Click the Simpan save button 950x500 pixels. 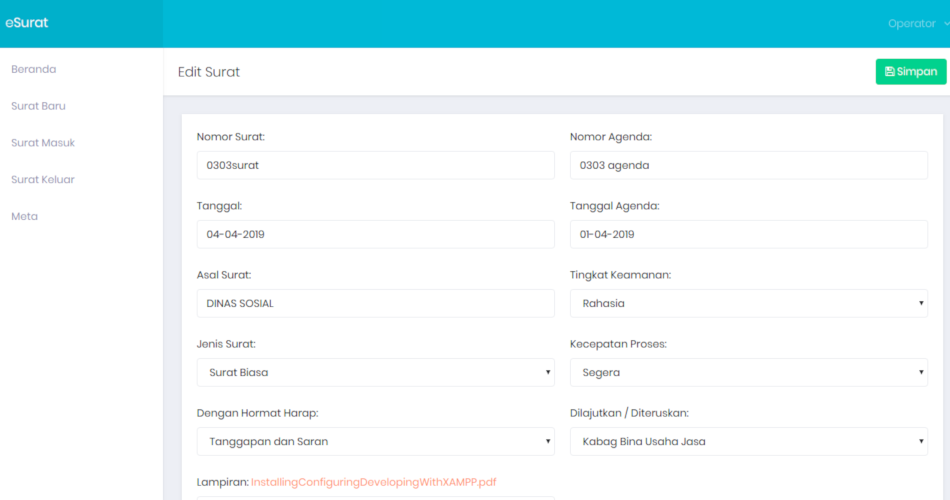[911, 72]
